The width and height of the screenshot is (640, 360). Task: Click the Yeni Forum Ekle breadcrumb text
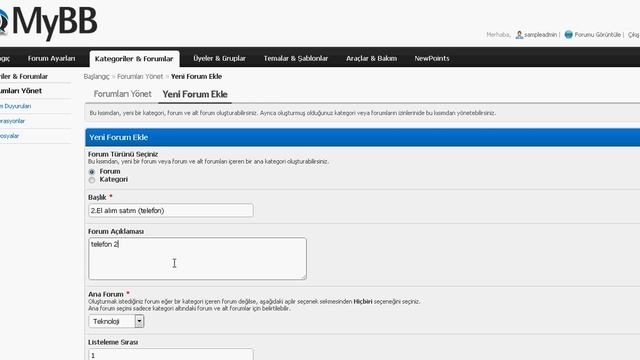[196, 76]
